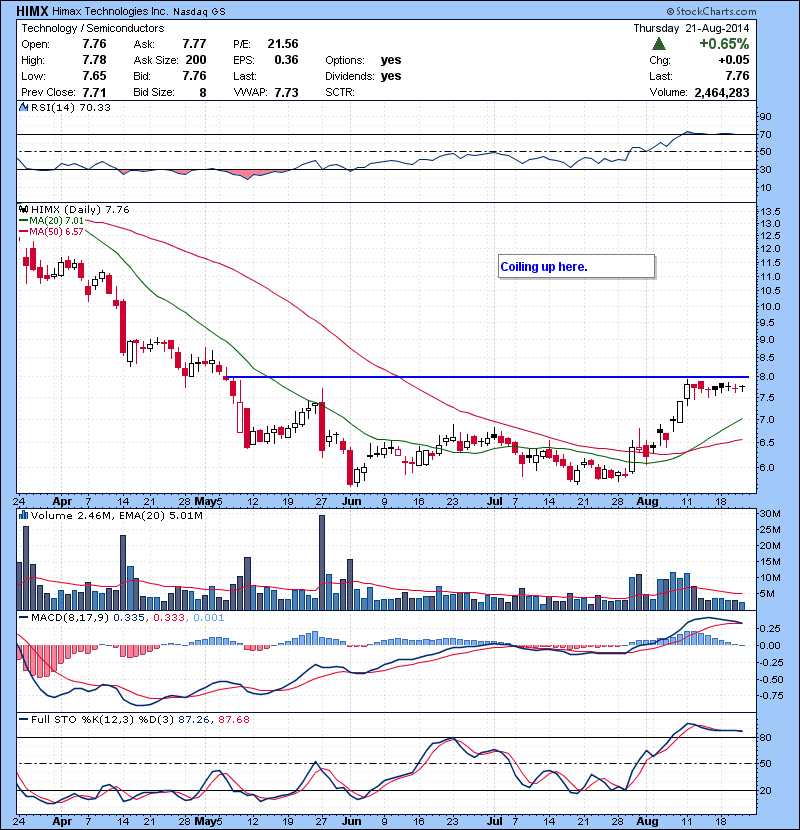Screen dimensions: 800x830
Task: Select 'Himax Technologies Inc.' company name
Action: pyautogui.click(x=111, y=11)
